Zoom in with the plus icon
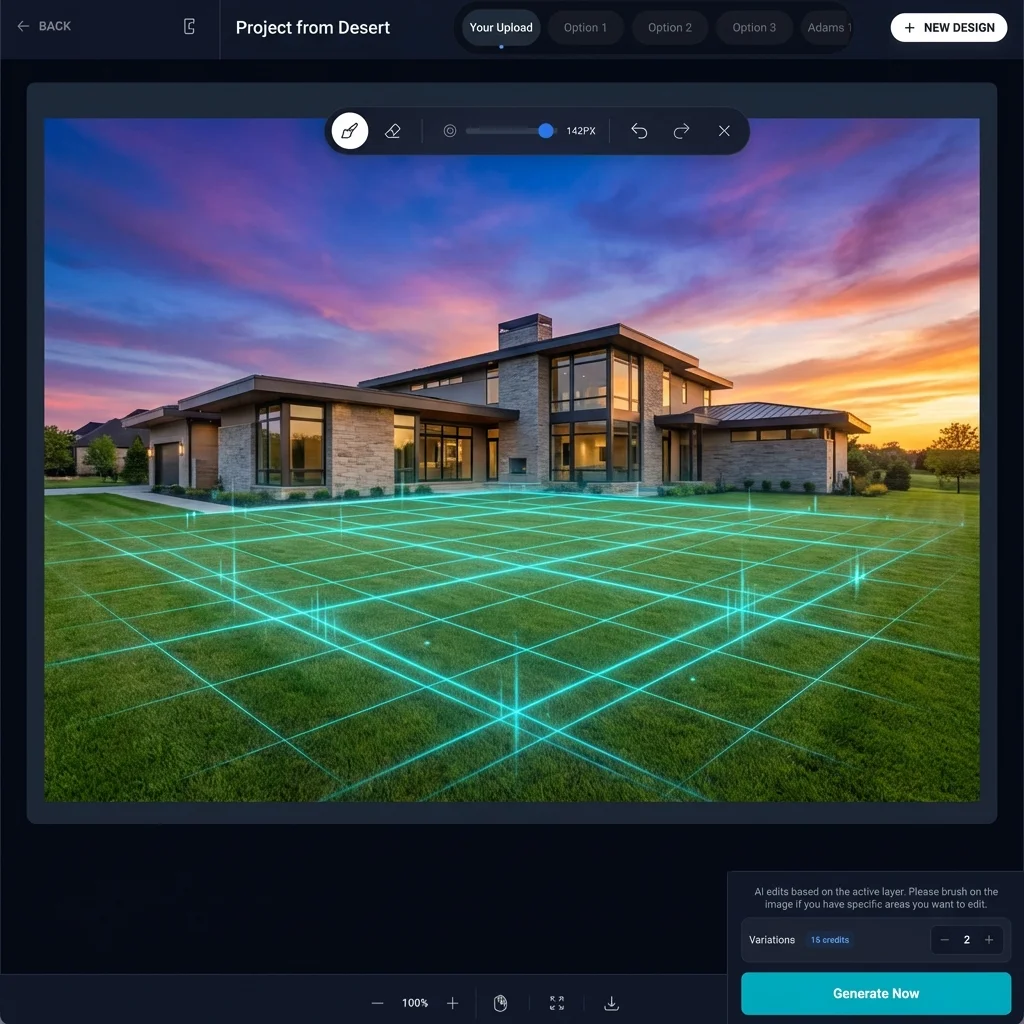1024x1024 pixels. [x=453, y=1003]
